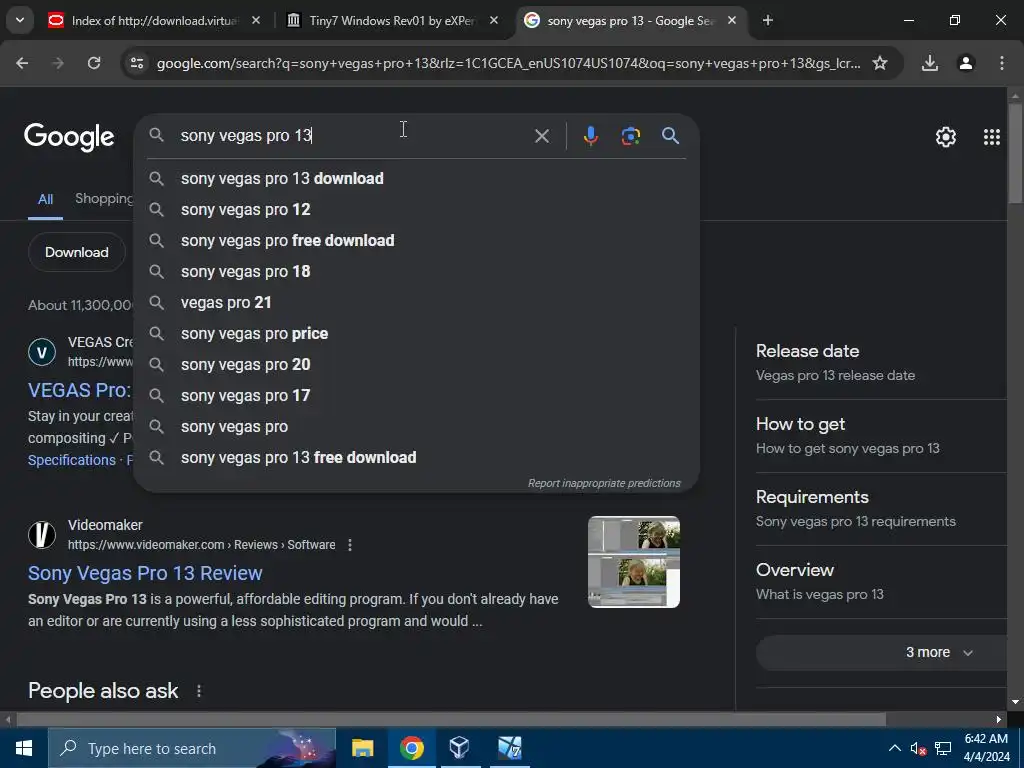Open a new browser tab
The height and width of the screenshot is (768, 1024).
(x=768, y=21)
